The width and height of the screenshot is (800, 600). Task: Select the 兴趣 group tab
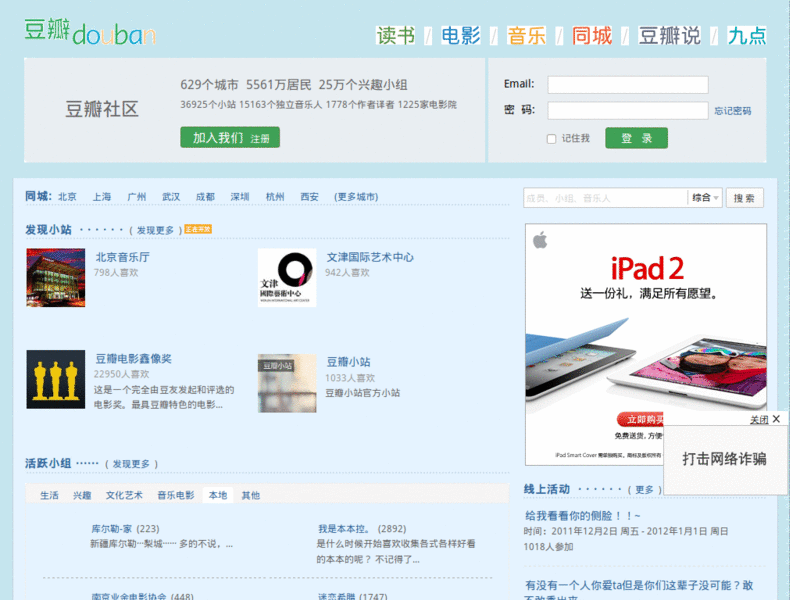click(x=82, y=495)
